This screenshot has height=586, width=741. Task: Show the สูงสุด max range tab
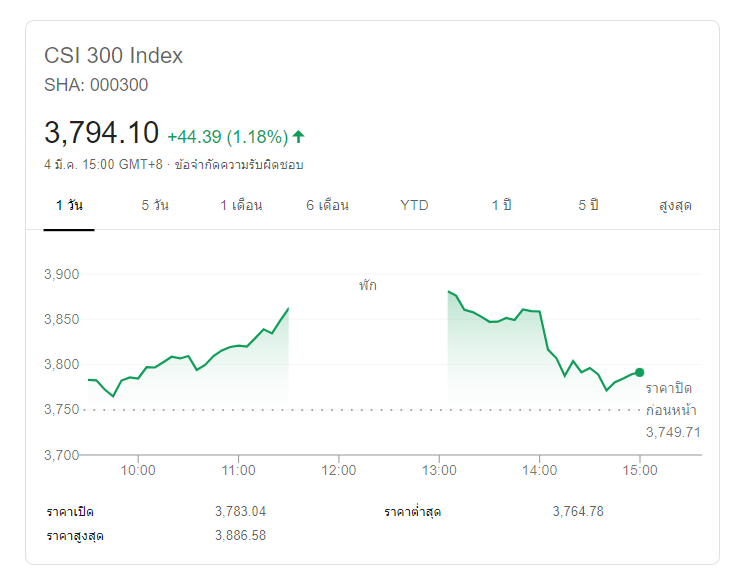(675, 205)
